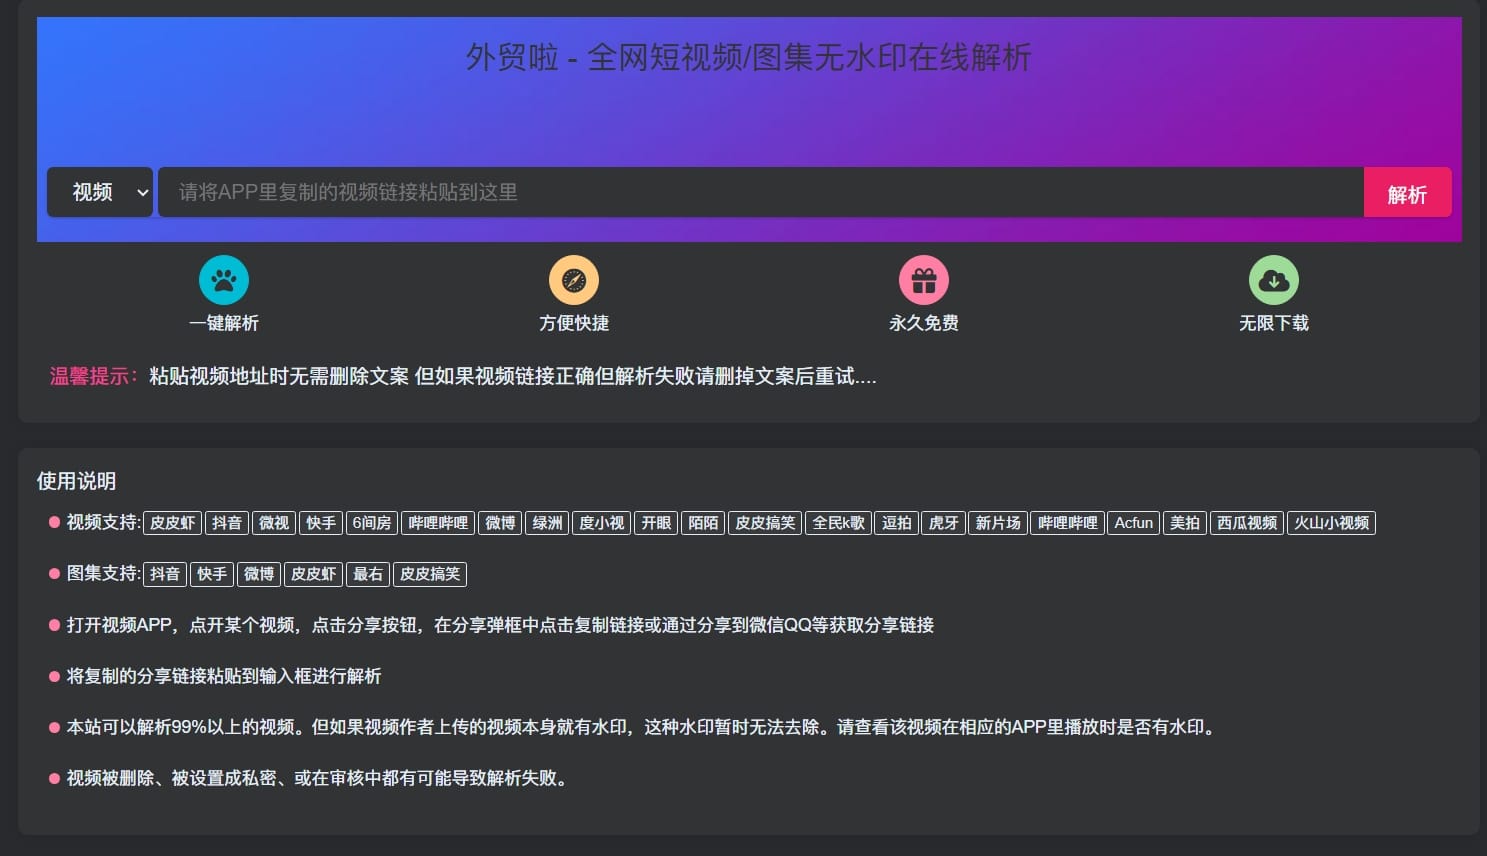Image resolution: width=1487 pixels, height=856 pixels.
Task: Open the 视频 type dropdown
Action: [x=100, y=192]
